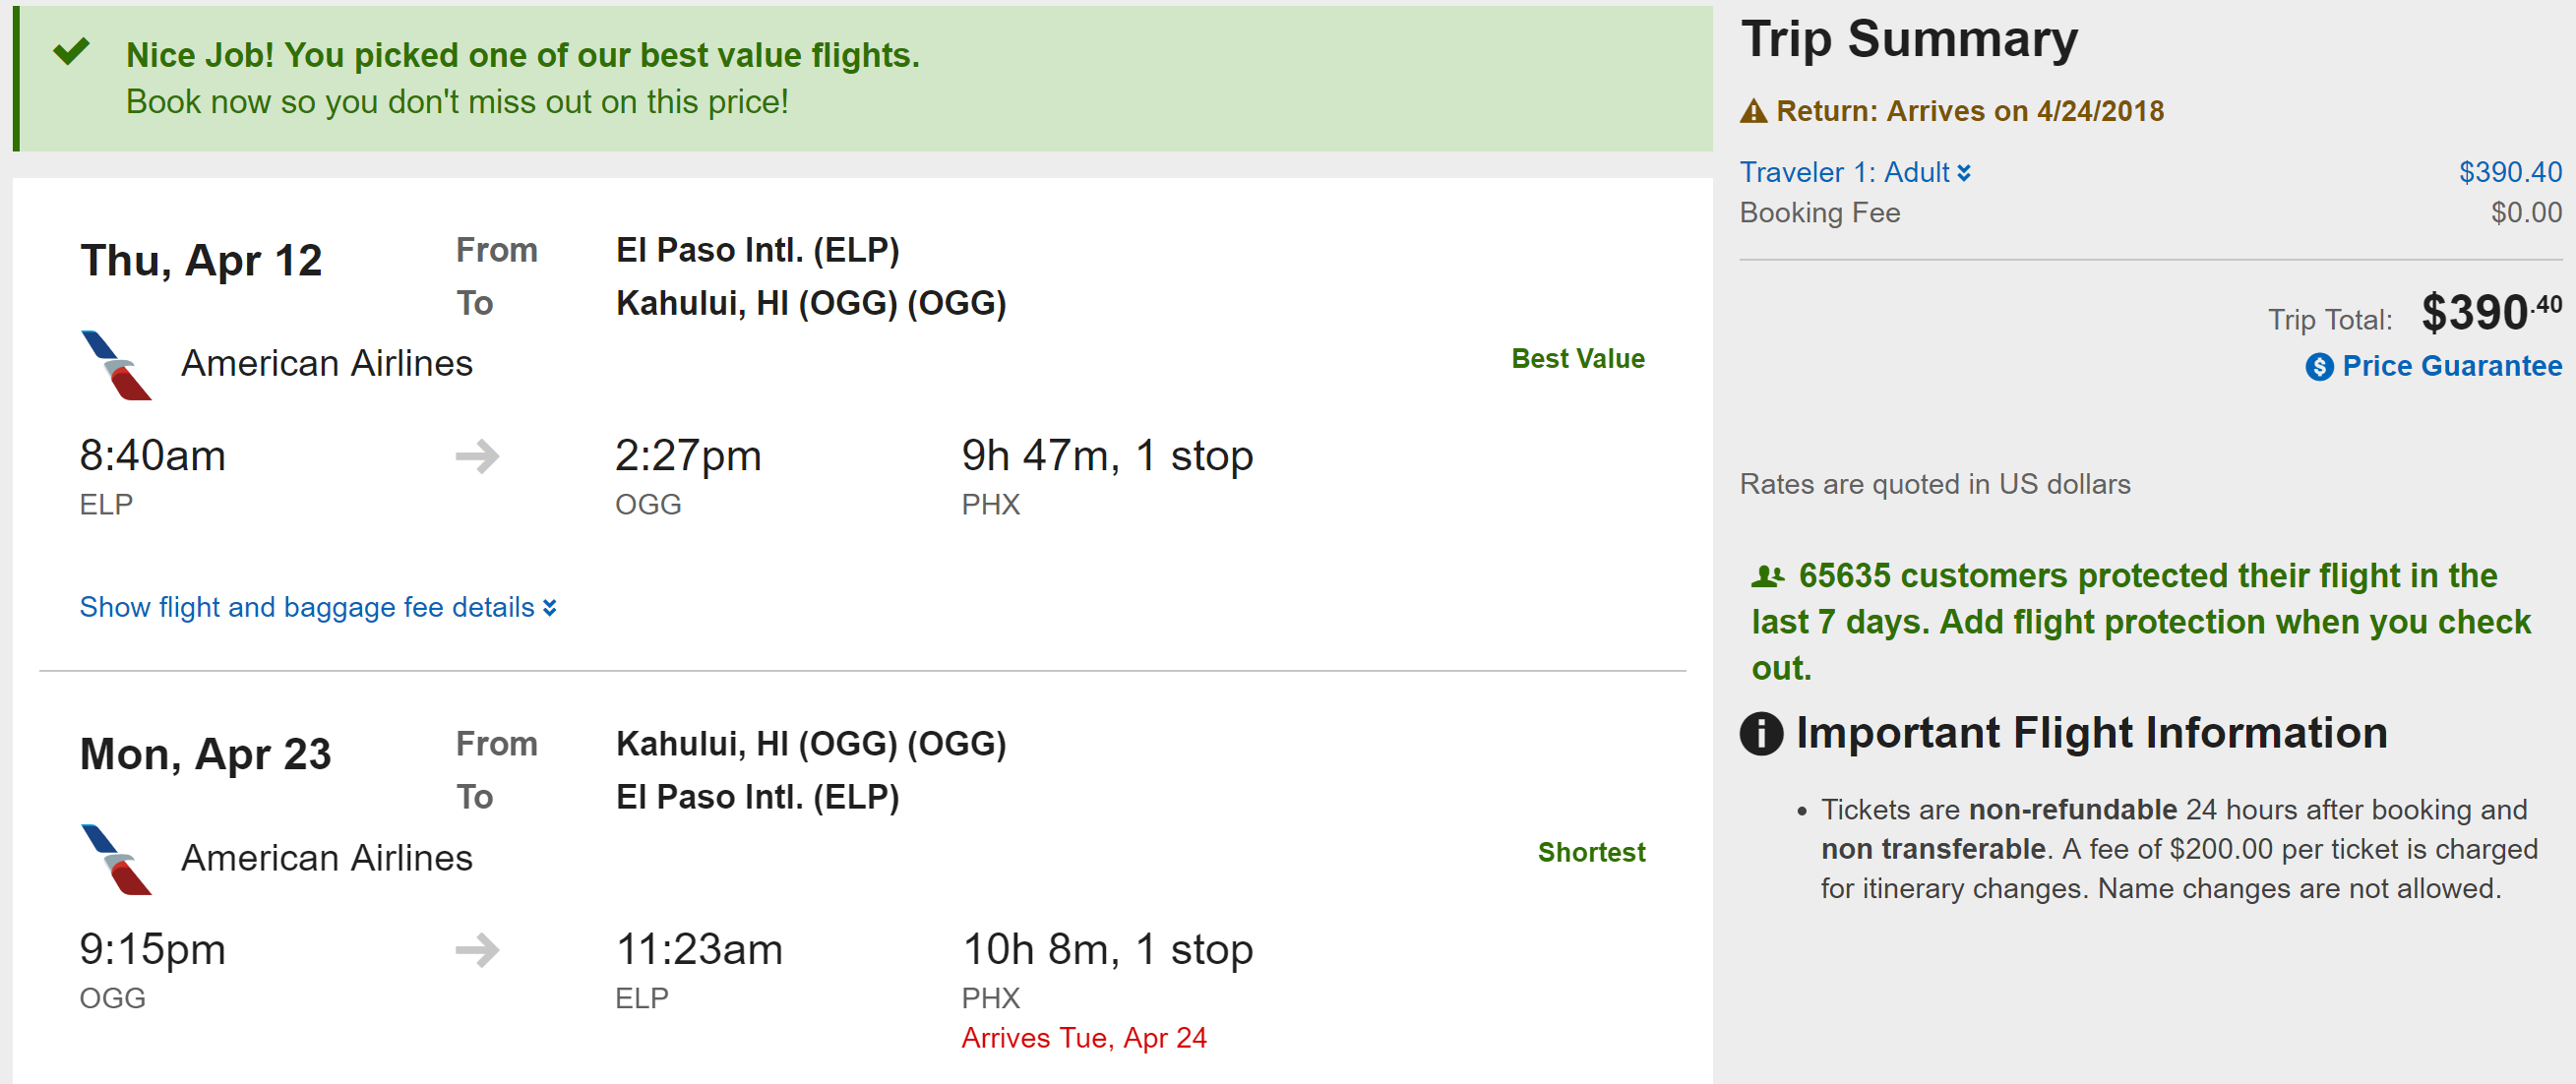Viewport: 2576px width, 1084px height.
Task: Click the dollar icon next to Price Guarantee
Action: coord(2319,367)
